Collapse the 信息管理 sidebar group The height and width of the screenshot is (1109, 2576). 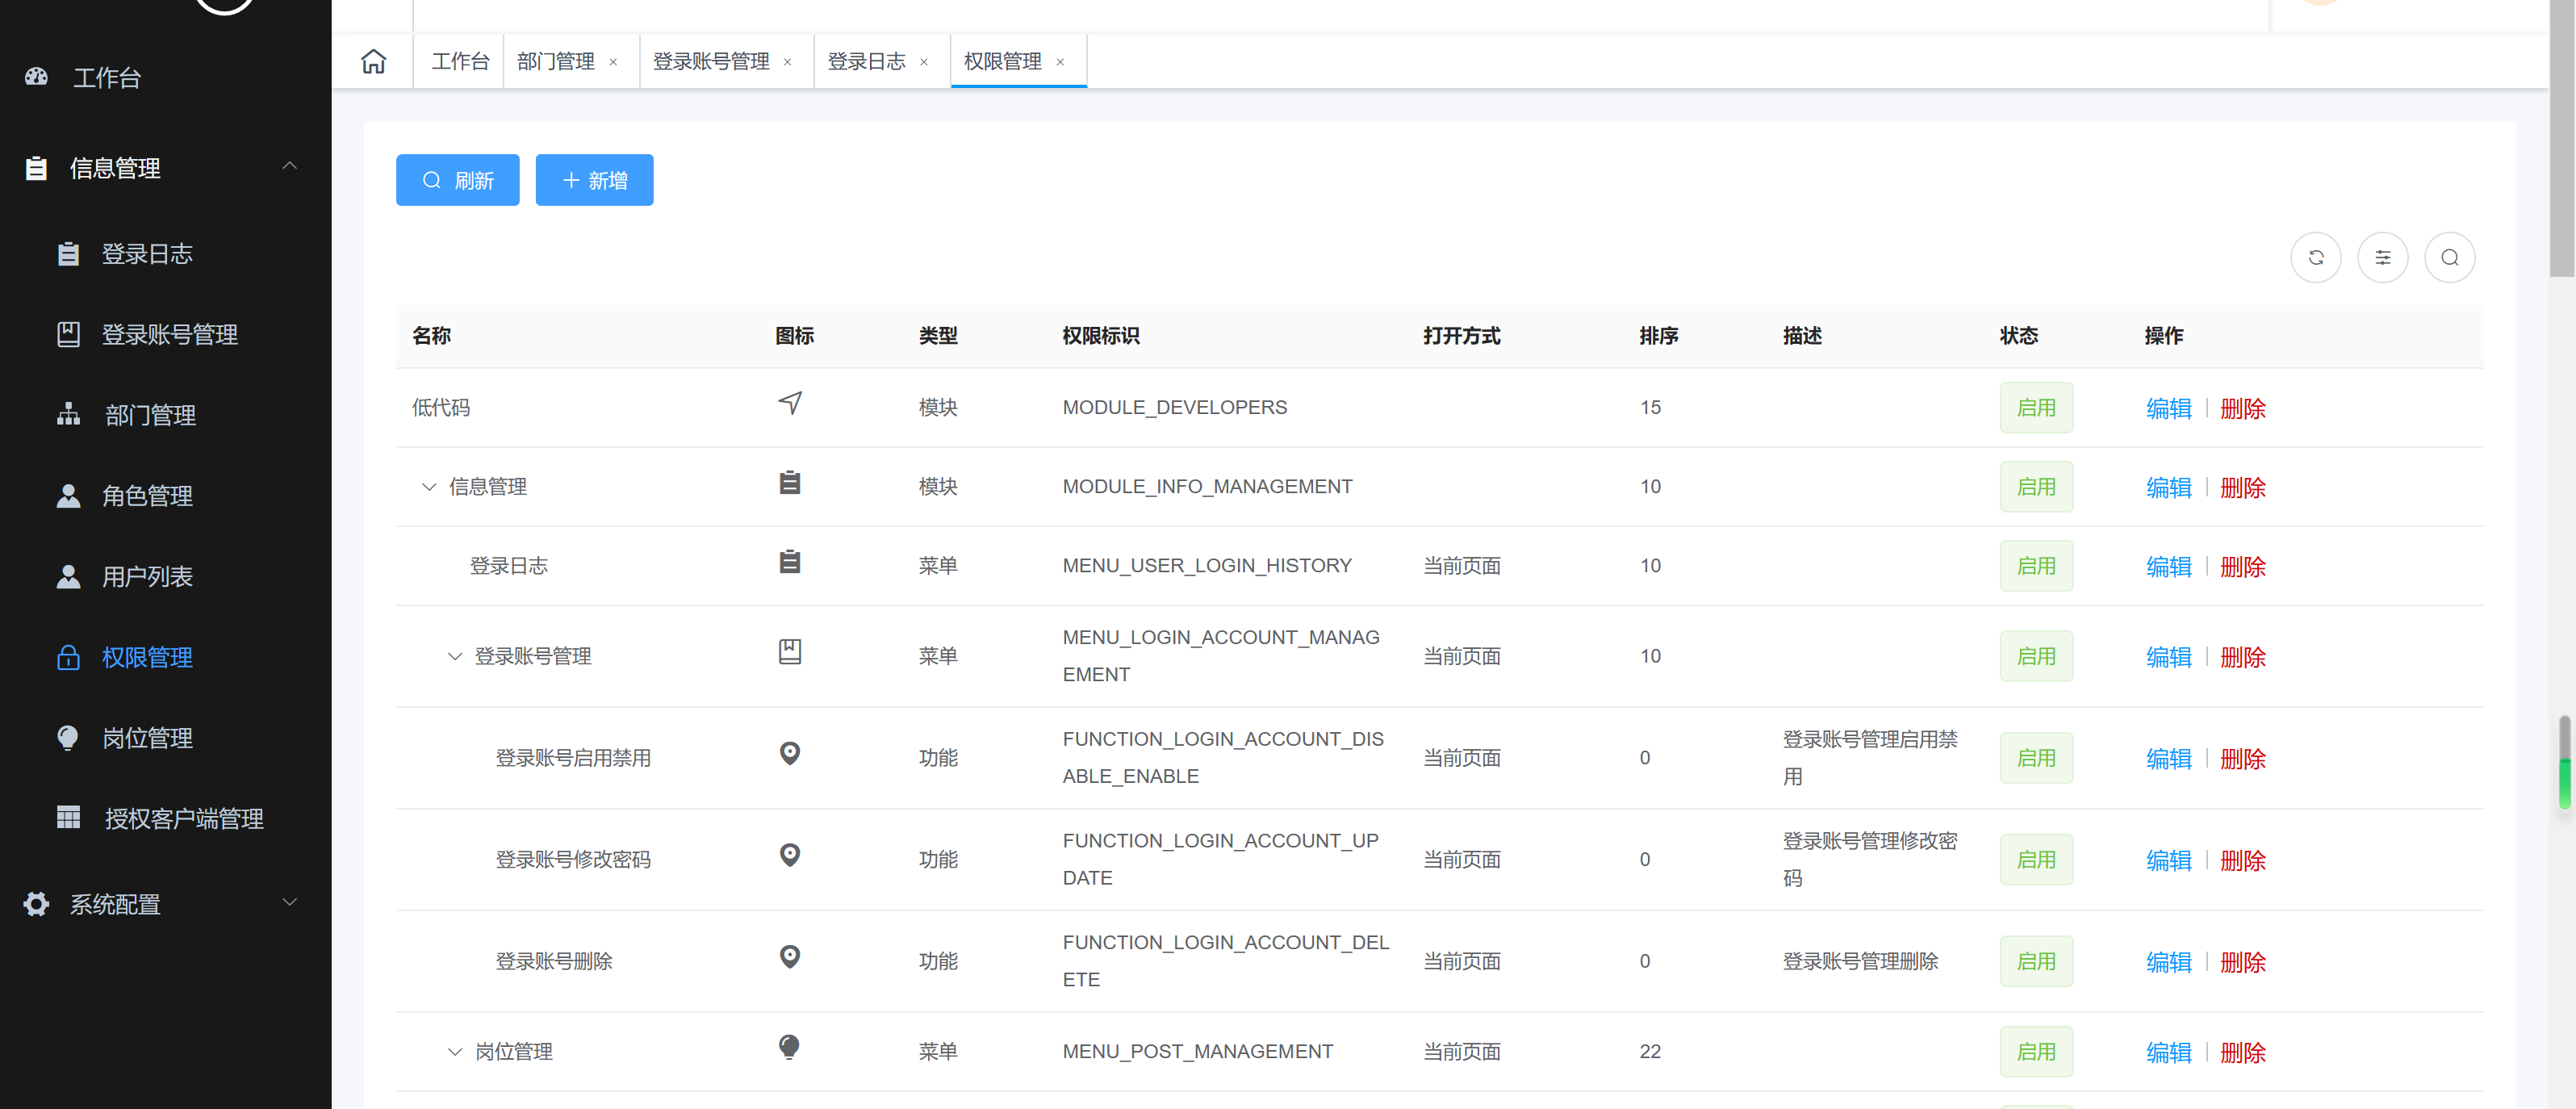[290, 166]
